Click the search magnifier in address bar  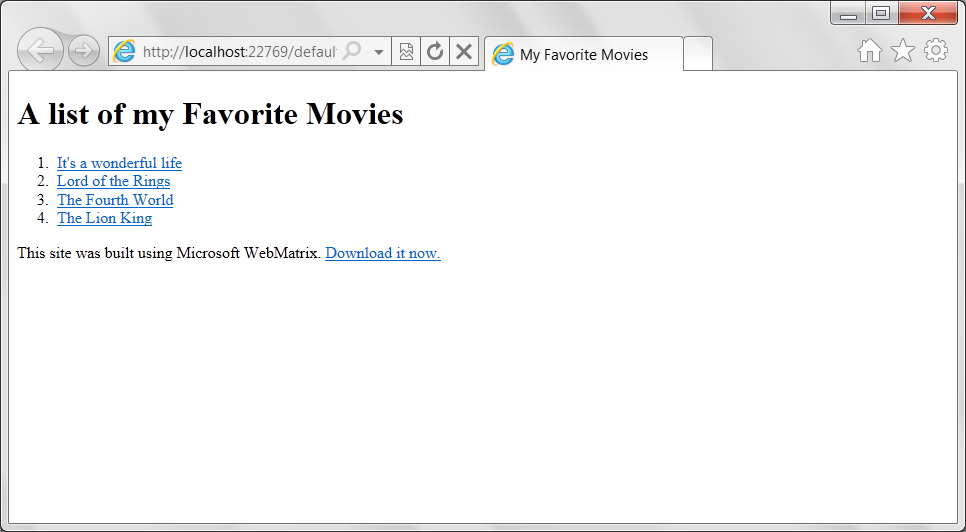351,51
